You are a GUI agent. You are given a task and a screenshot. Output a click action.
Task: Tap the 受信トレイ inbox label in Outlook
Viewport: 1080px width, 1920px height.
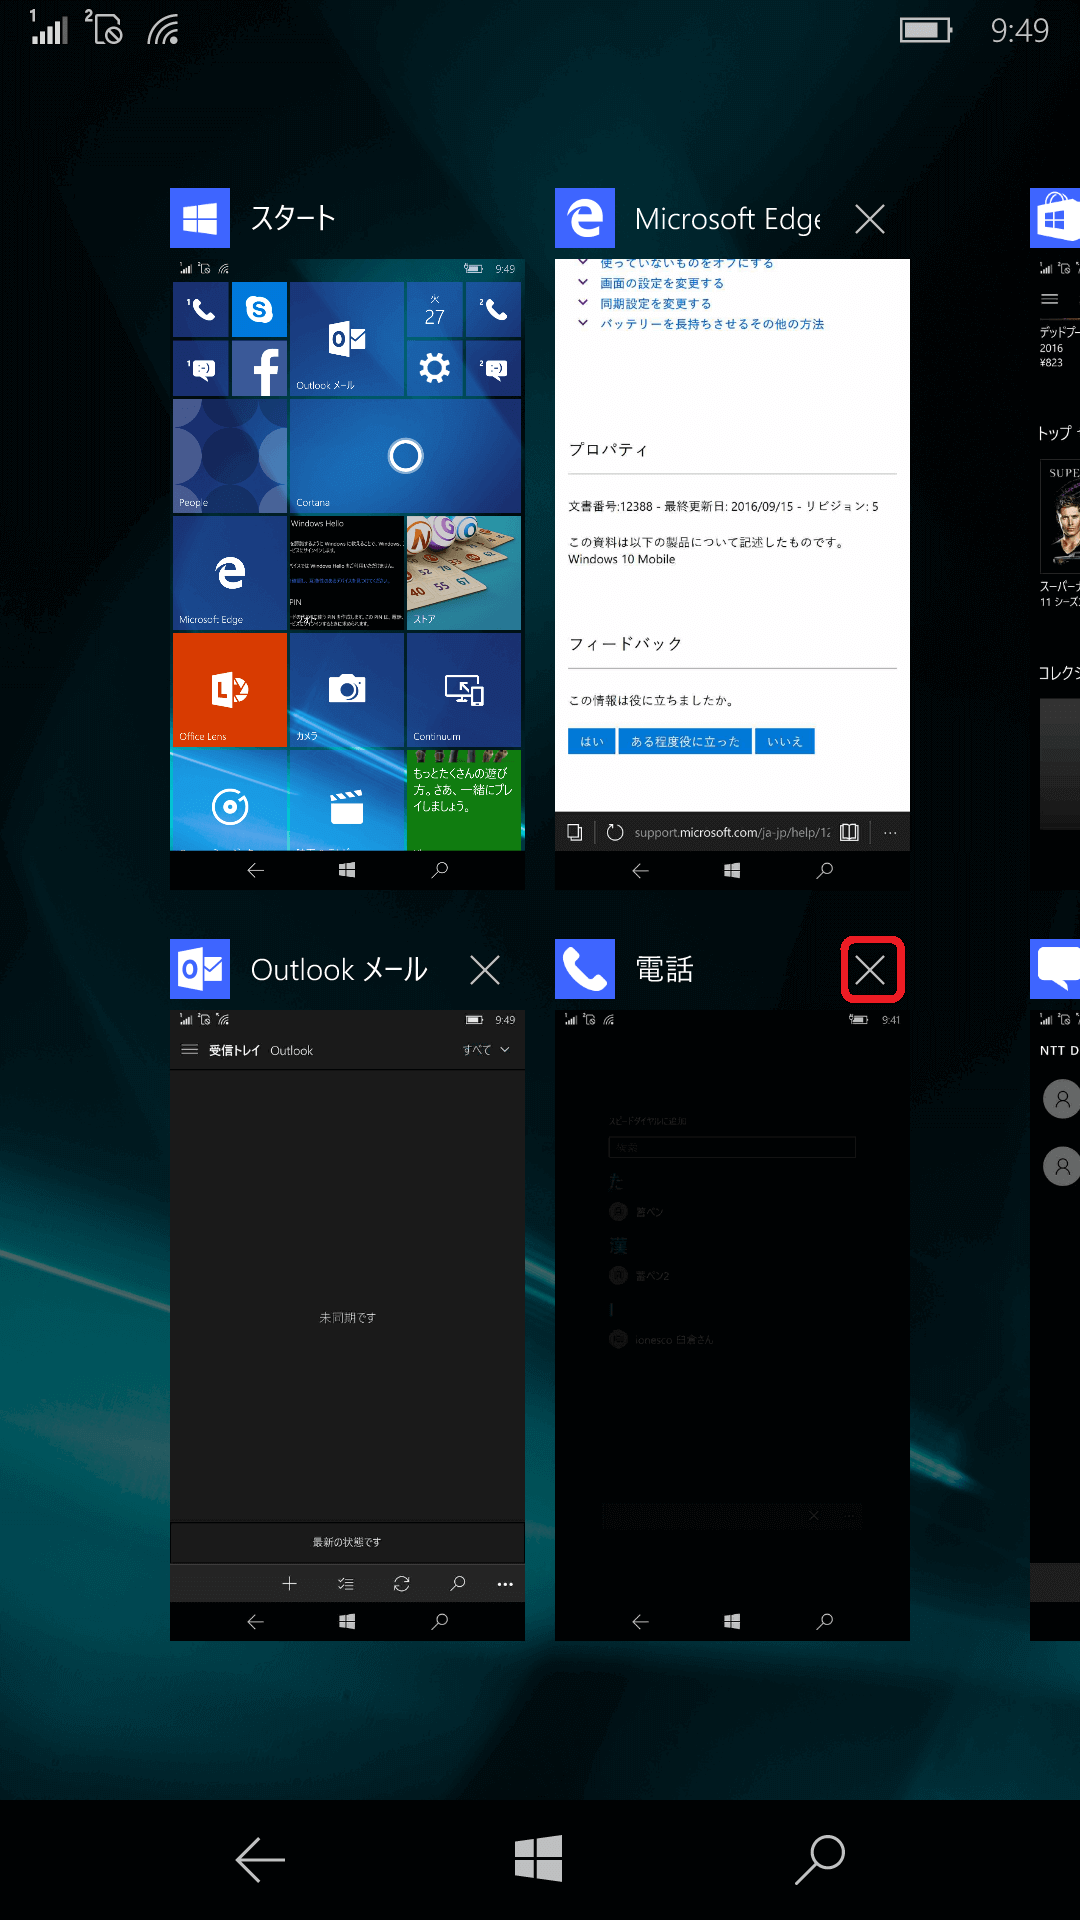(234, 1050)
